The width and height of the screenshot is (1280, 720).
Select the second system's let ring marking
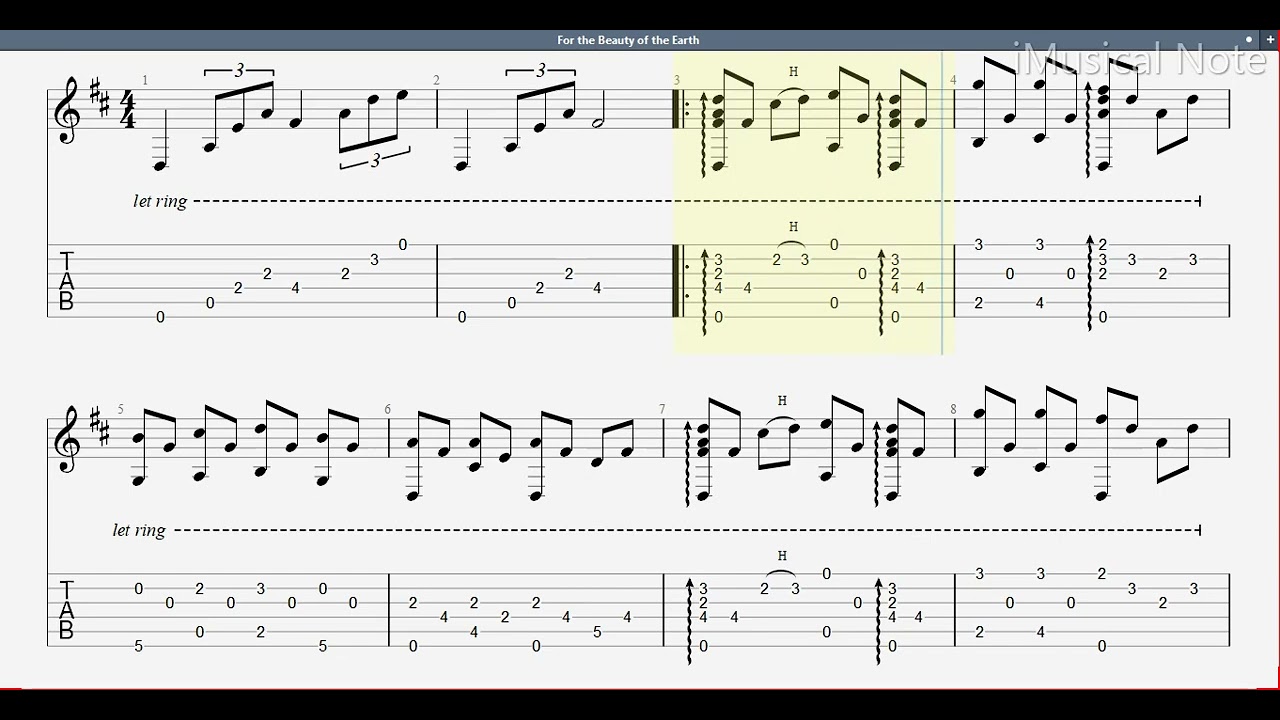140,530
